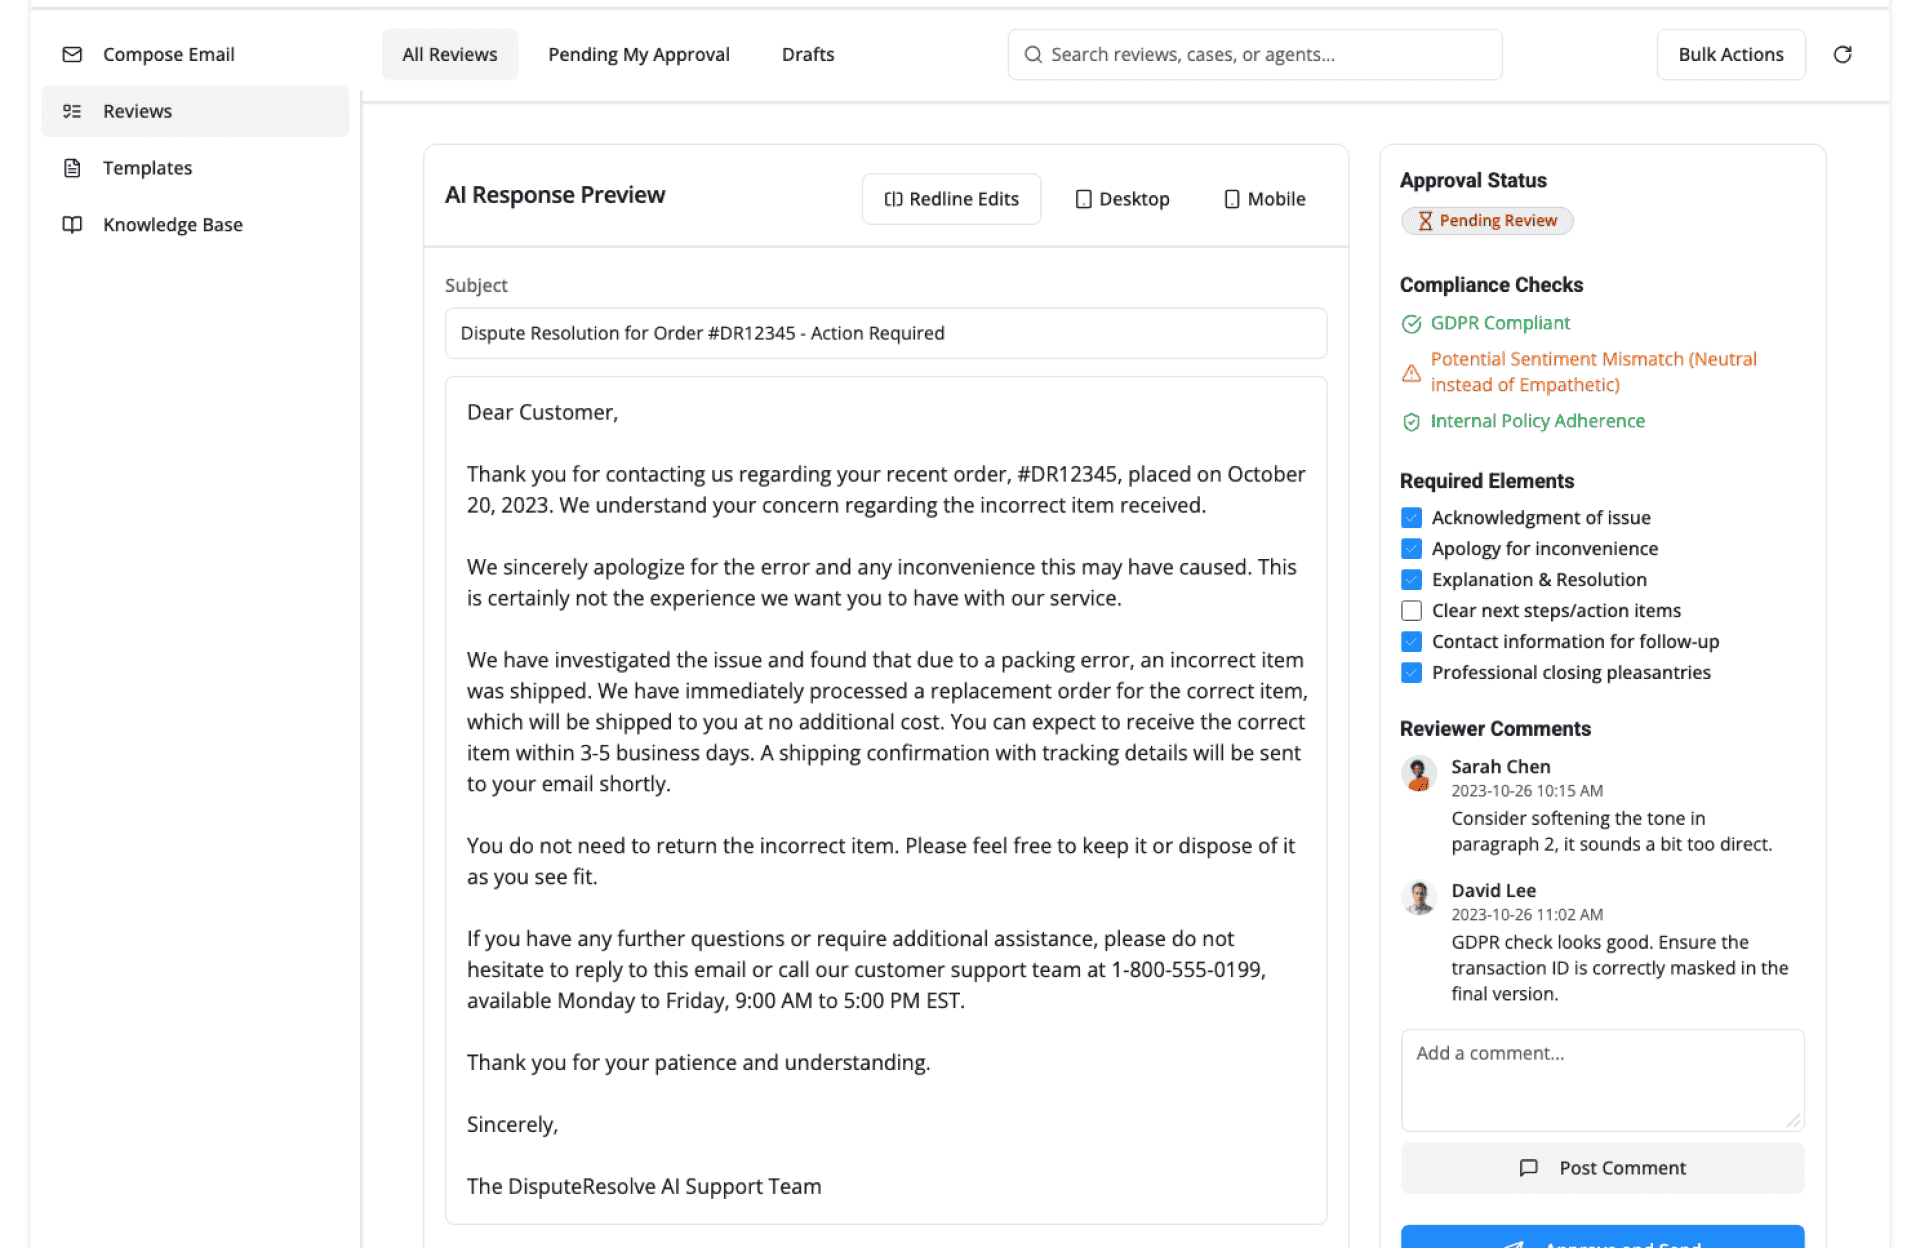Image resolution: width=1920 pixels, height=1248 pixels.
Task: Click the refresh icon beside Bulk Actions
Action: tap(1842, 55)
